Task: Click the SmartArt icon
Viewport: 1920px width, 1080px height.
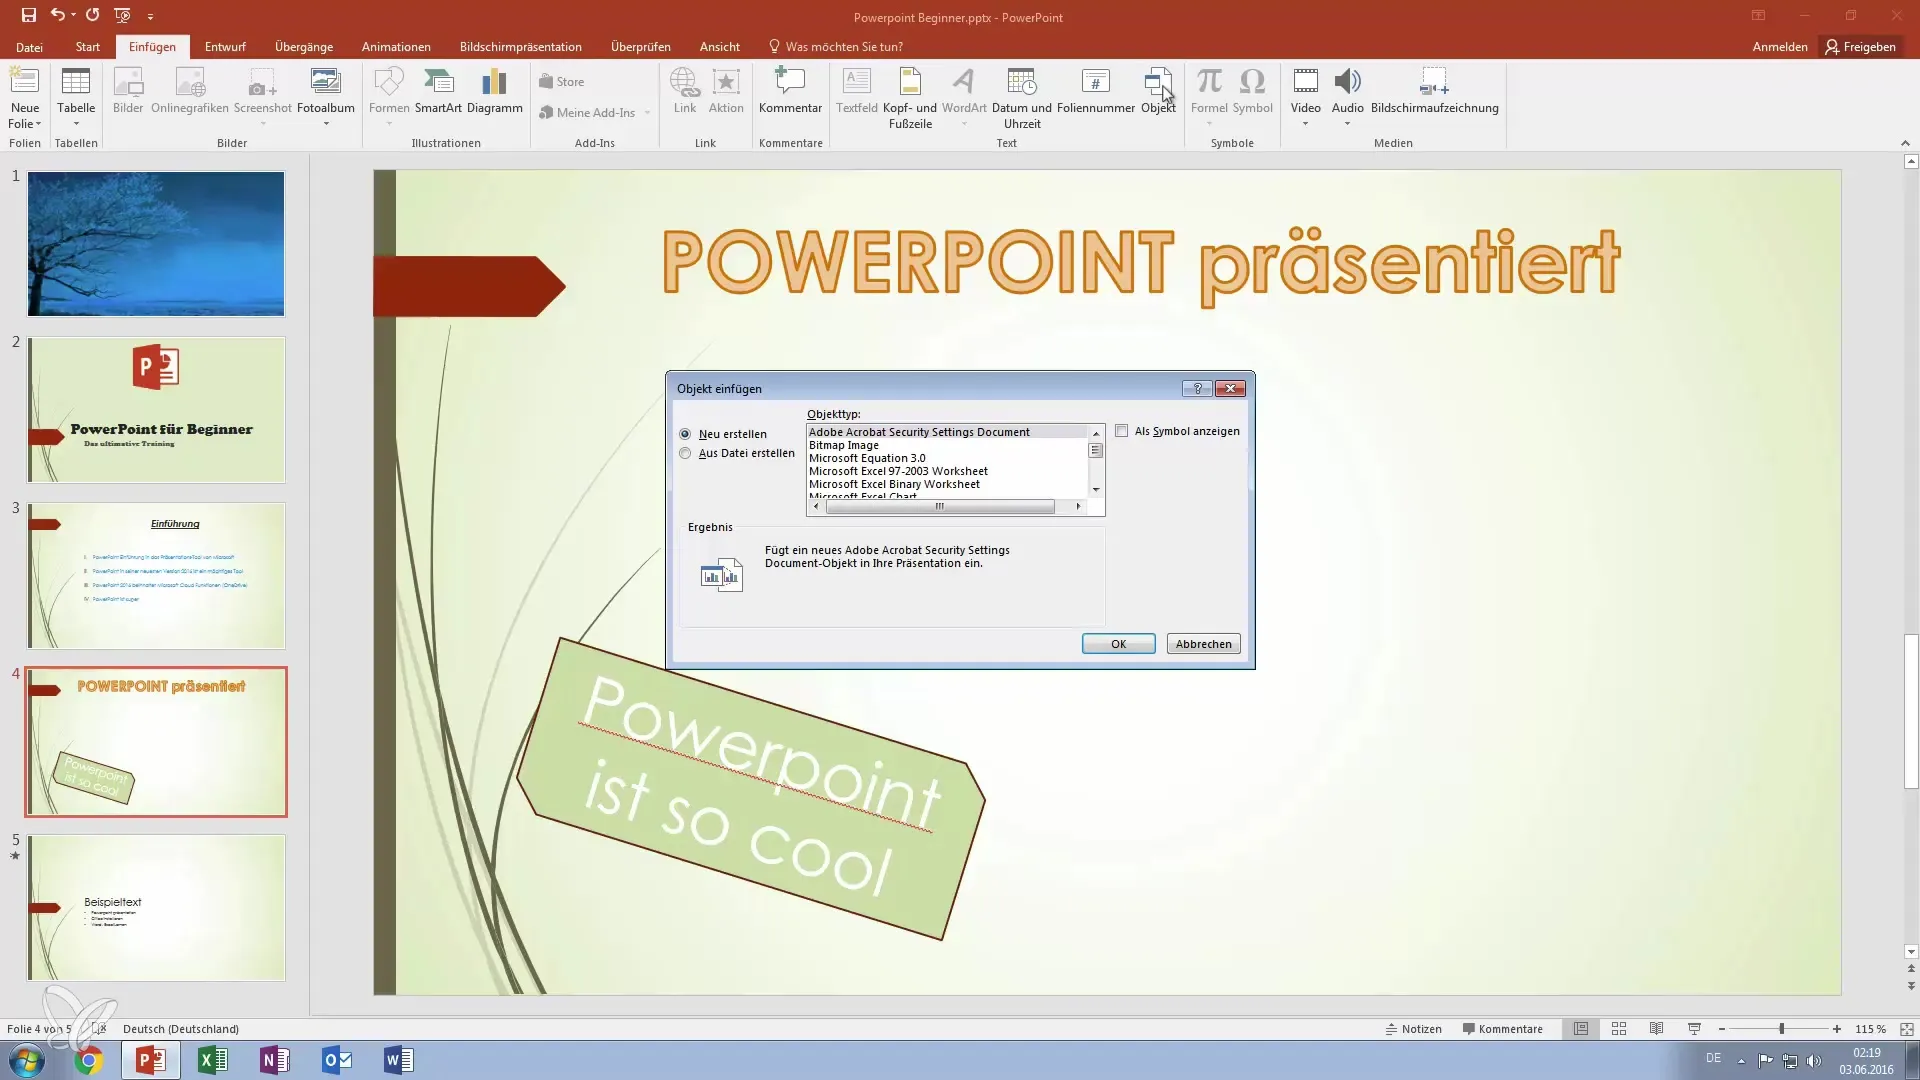Action: click(438, 90)
